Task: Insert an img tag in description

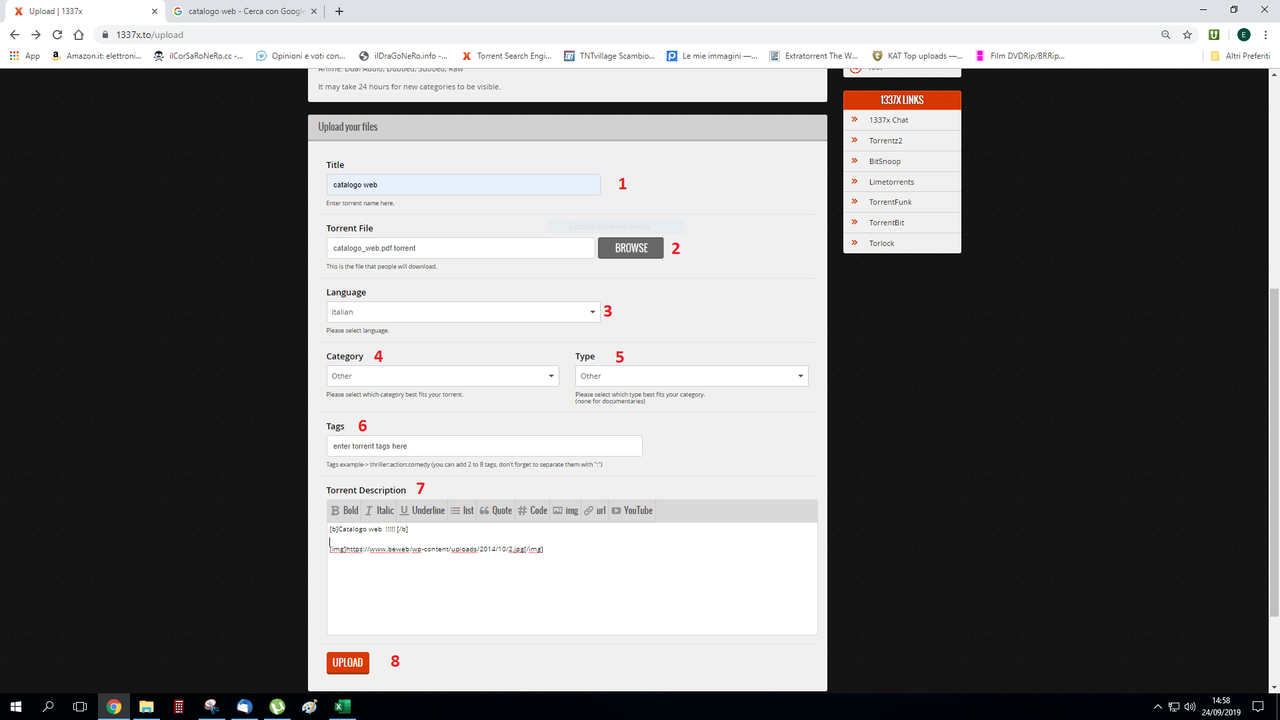Action: (x=566, y=510)
